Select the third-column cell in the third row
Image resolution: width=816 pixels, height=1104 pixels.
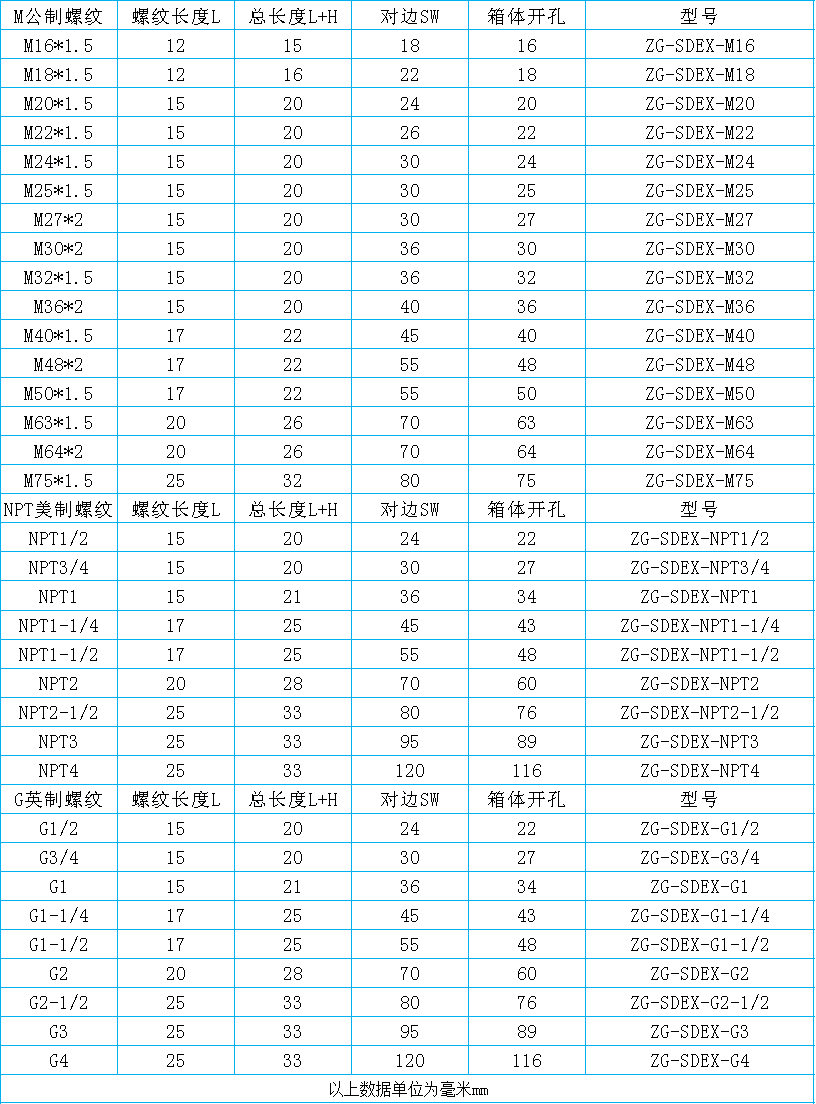[x=293, y=73]
